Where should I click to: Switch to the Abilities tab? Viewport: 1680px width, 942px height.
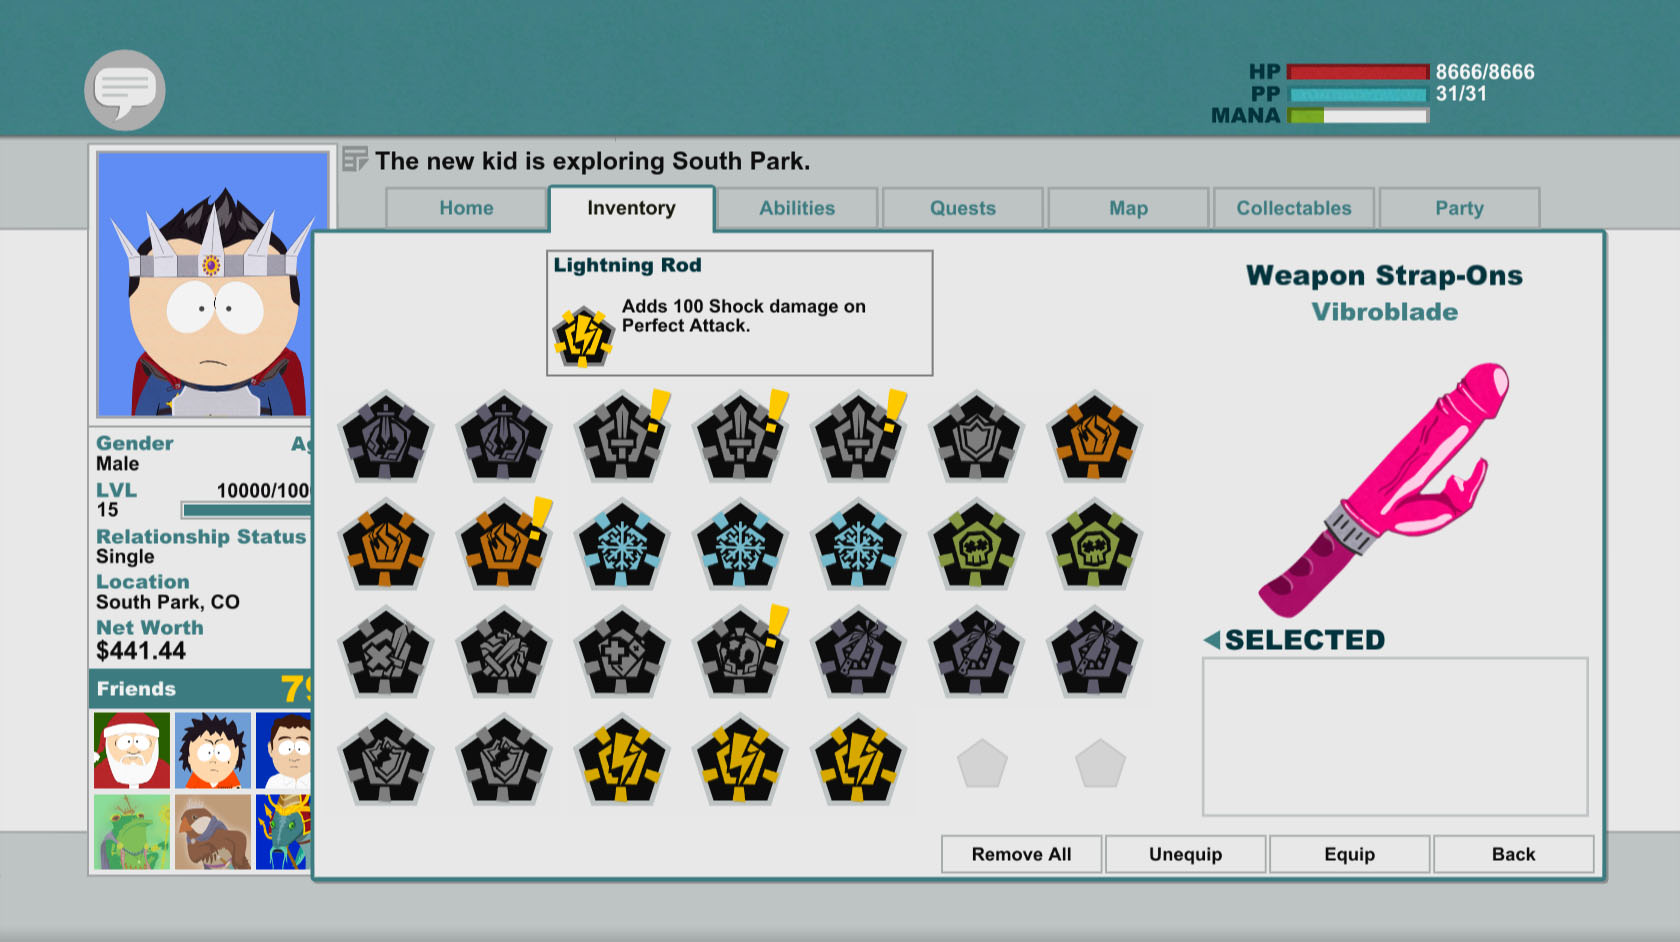797,208
